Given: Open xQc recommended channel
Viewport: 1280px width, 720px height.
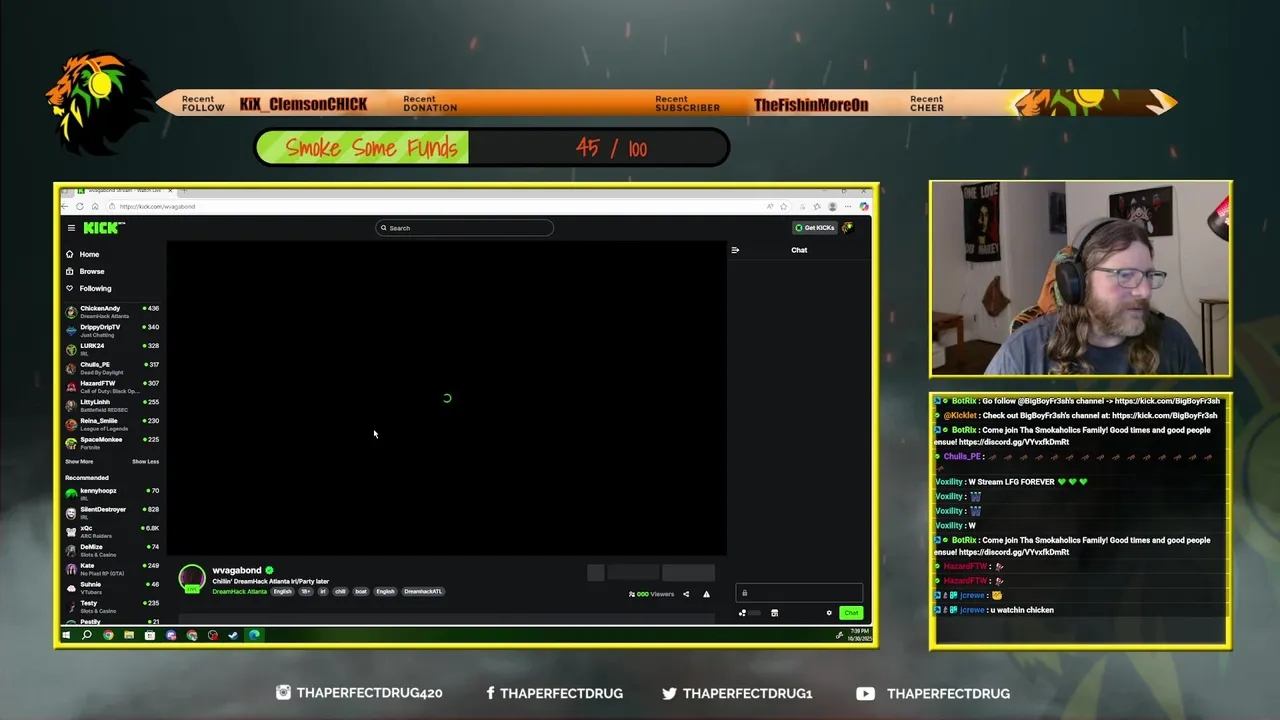Looking at the screenshot, I should 112,531.
